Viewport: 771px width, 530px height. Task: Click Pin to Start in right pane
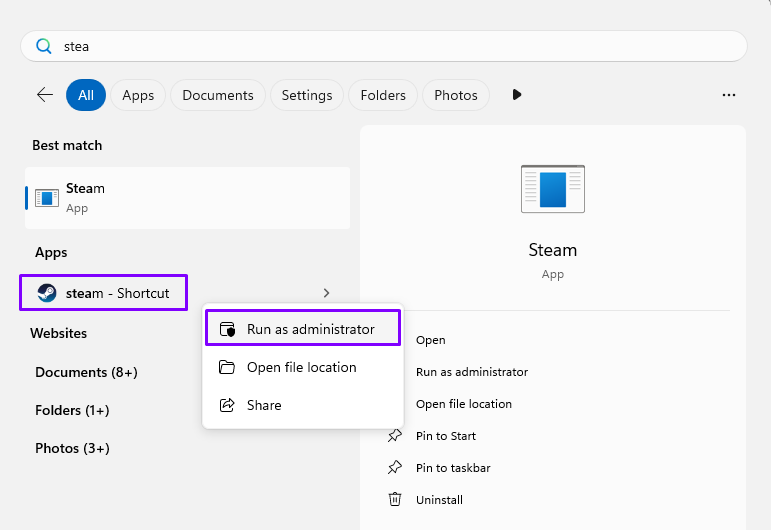[x=445, y=436]
